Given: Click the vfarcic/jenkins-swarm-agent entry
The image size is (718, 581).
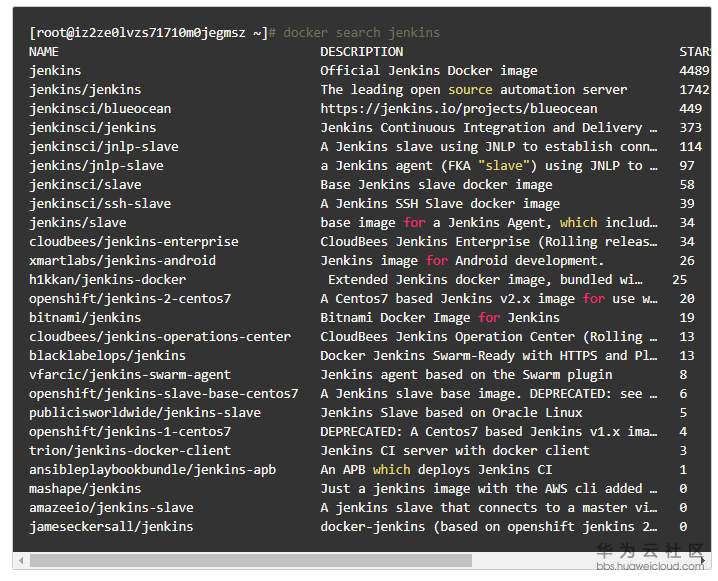Looking at the screenshot, I should click(130, 374).
